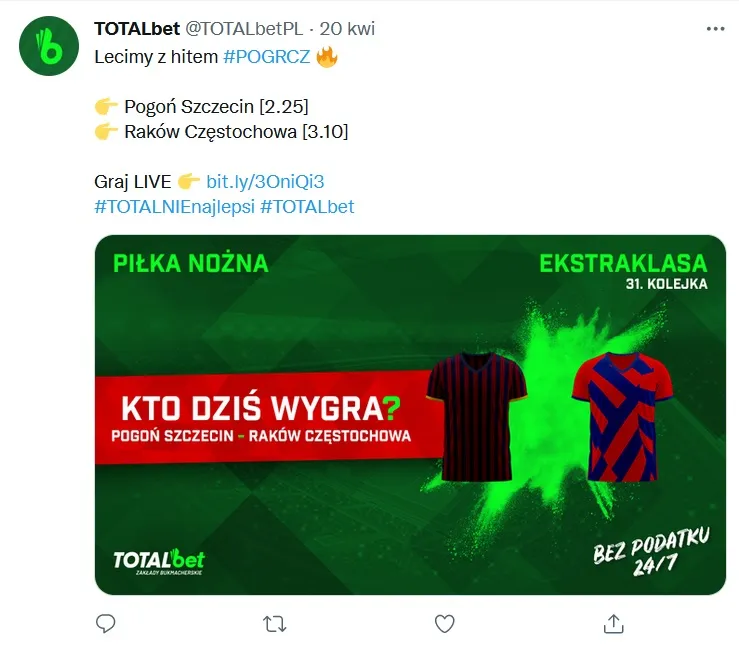739x648 pixels.
Task: Open the share tweet icon
Action: 614,623
